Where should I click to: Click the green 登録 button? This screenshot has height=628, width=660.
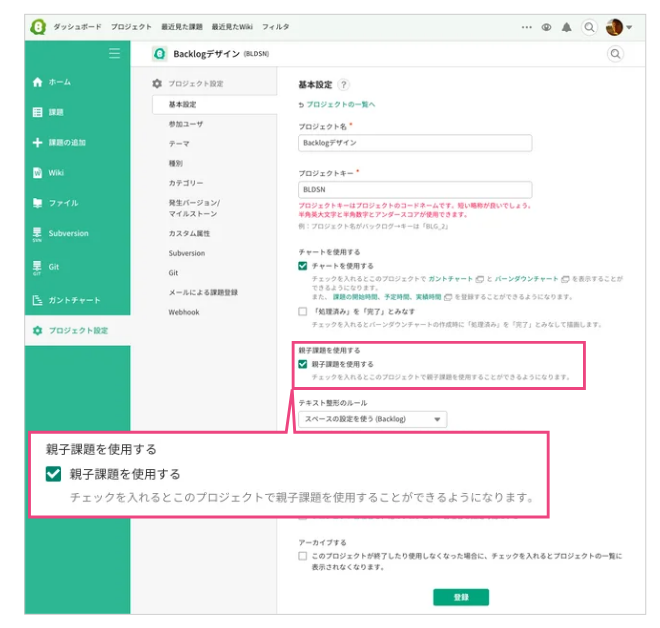tap(461, 597)
